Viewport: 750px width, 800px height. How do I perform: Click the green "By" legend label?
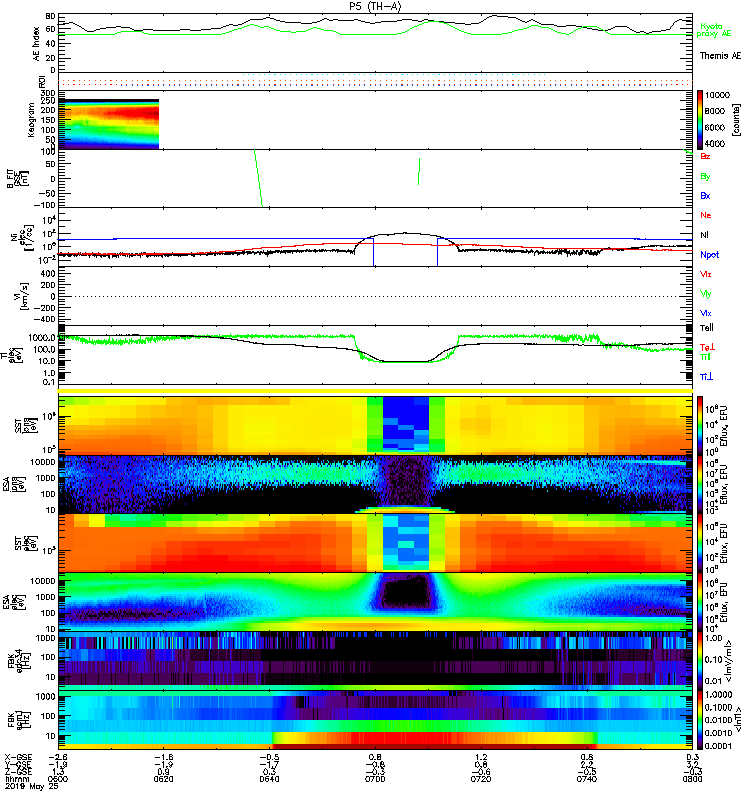[x=705, y=177]
